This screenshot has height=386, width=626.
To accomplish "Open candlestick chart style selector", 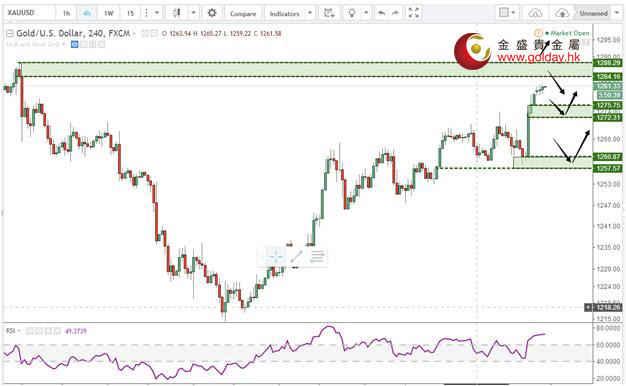I will coord(176,13).
